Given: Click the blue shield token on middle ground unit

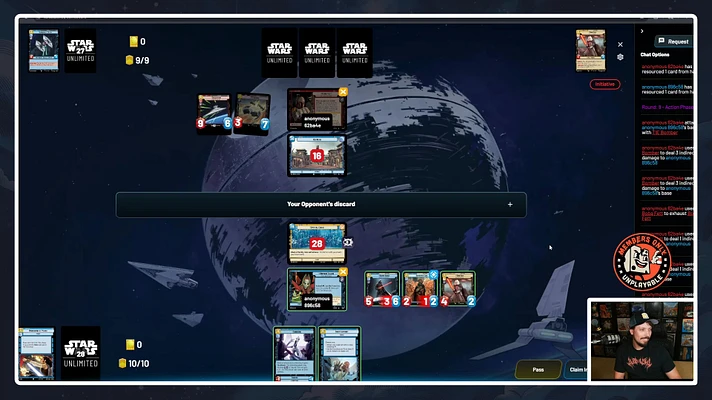Looking at the screenshot, I should [x=434, y=274].
